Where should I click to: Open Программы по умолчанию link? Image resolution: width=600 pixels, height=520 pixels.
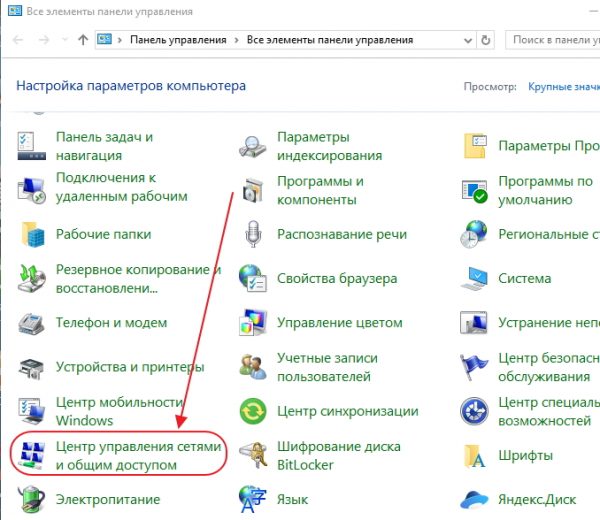(x=545, y=190)
